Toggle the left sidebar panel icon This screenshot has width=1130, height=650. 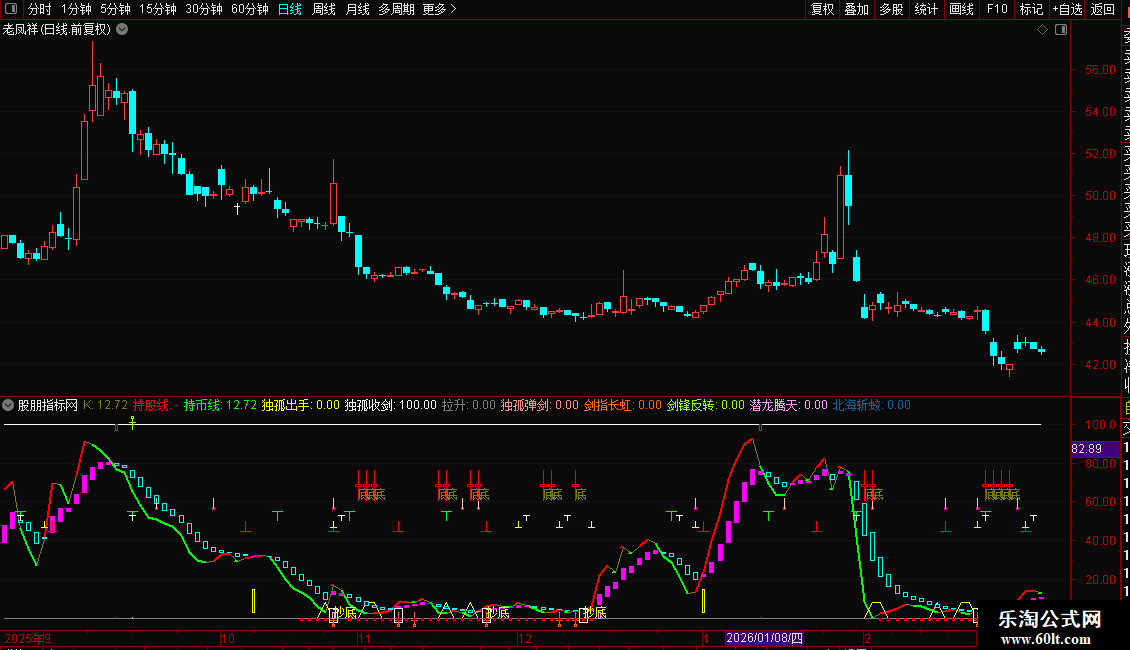click(x=10, y=9)
